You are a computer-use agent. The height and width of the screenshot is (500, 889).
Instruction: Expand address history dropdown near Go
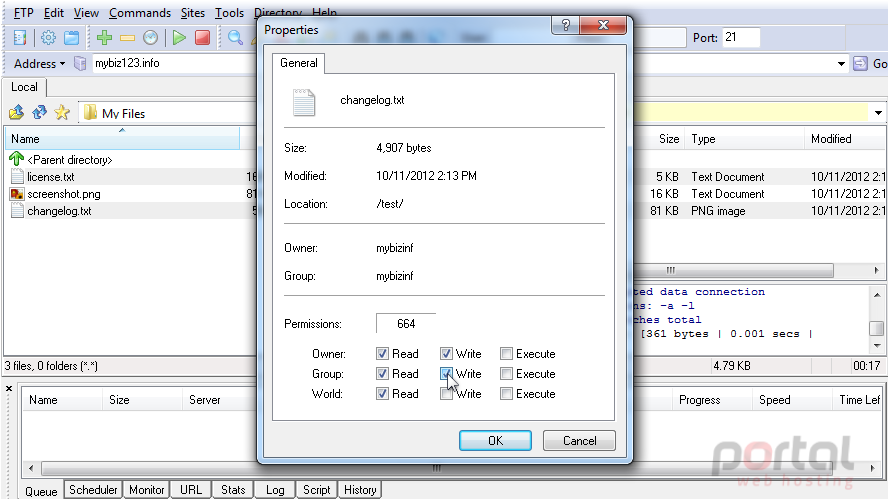[x=841, y=63]
